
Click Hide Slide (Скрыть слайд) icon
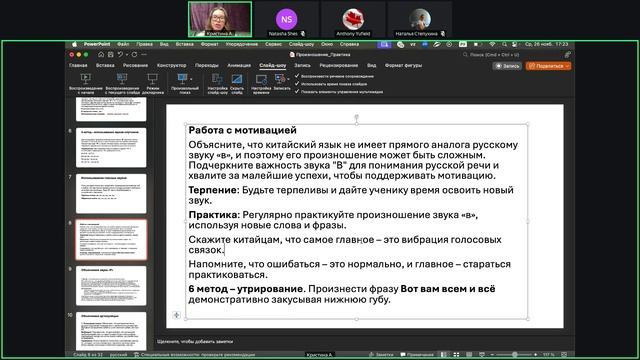(x=237, y=79)
